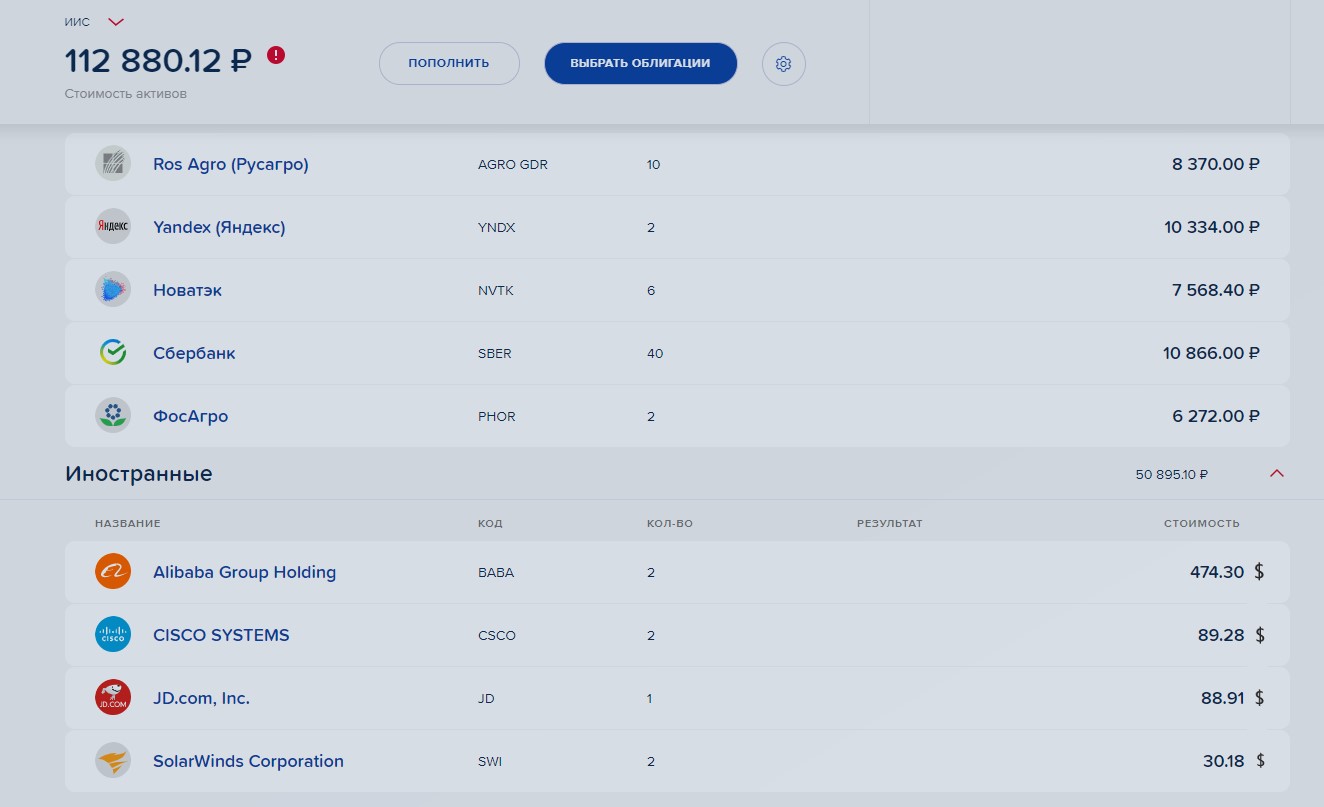Click the Новатэк logo icon

[x=113, y=290]
